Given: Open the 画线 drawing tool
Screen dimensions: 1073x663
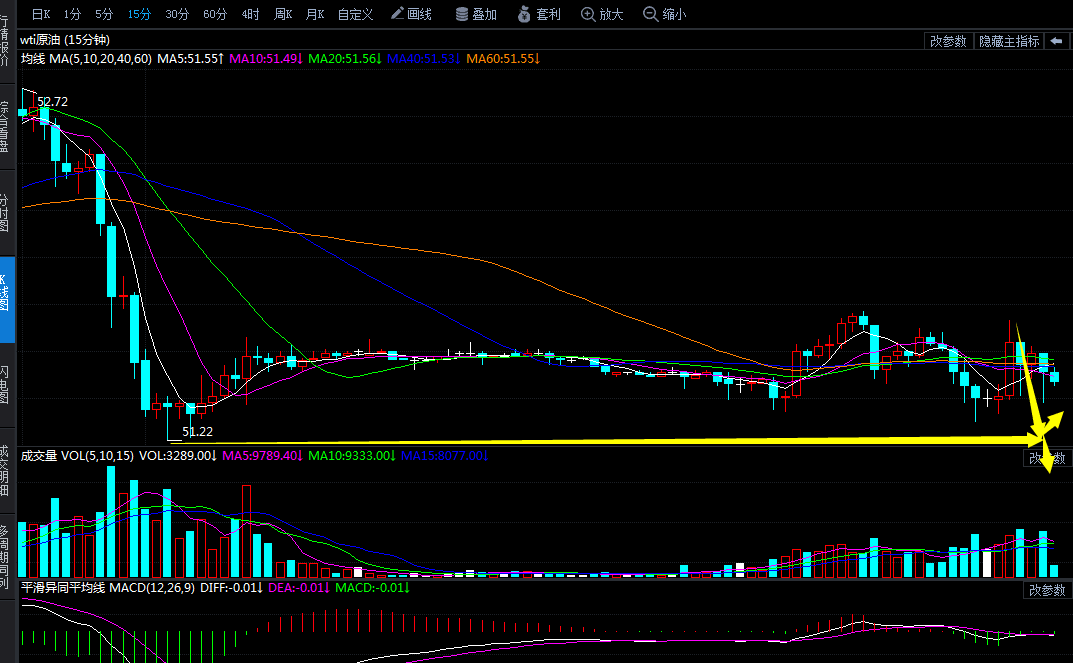Looking at the screenshot, I should pyautogui.click(x=410, y=14).
